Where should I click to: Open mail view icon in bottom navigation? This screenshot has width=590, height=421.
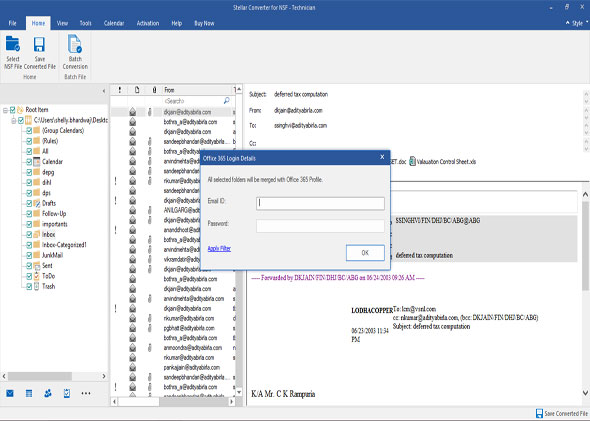click(10, 394)
